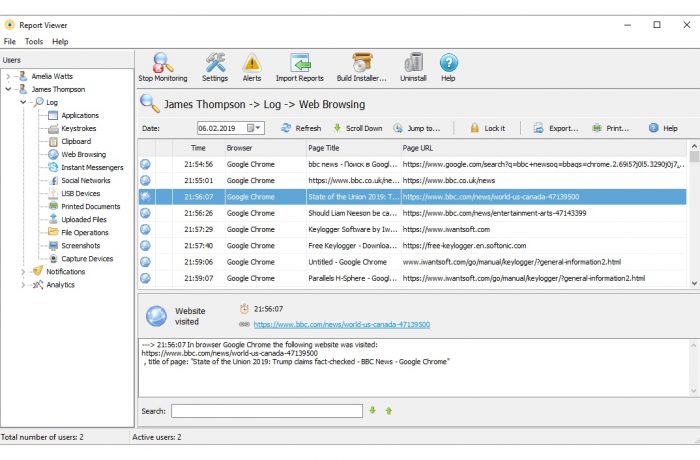Open File Operations log section
The width and height of the screenshot is (700, 460).
(x=85, y=232)
